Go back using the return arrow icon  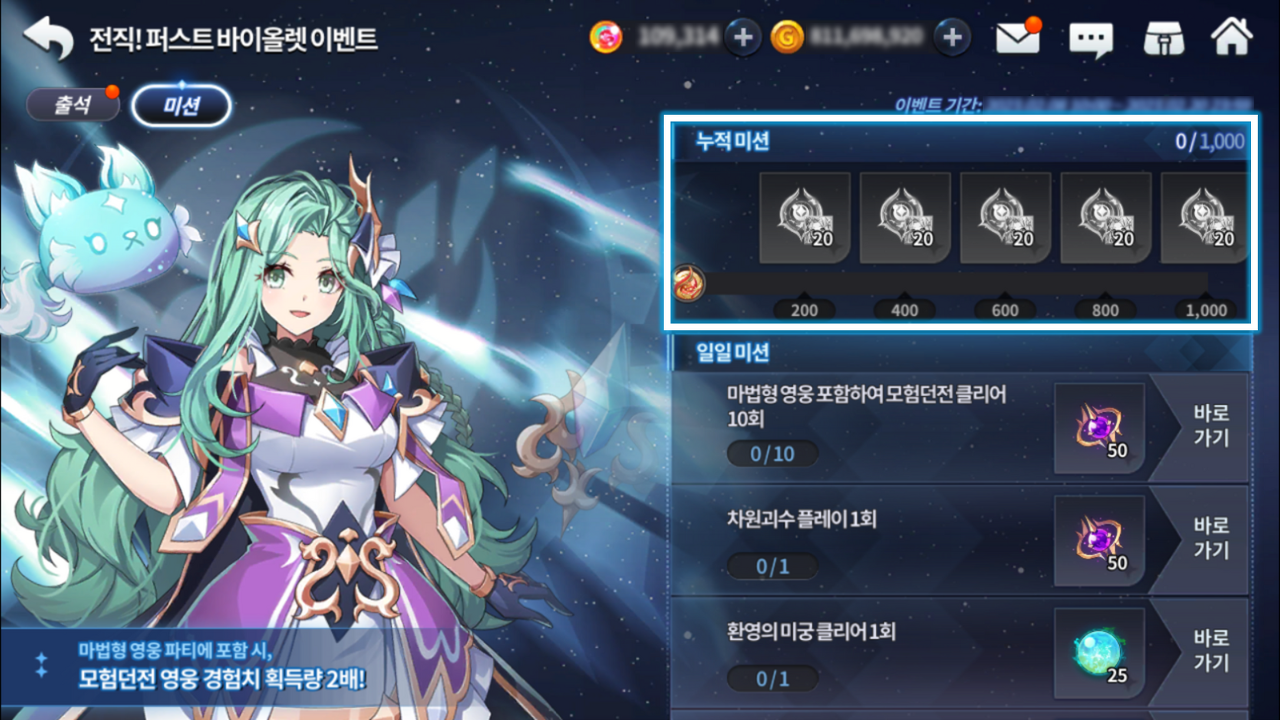(49, 38)
